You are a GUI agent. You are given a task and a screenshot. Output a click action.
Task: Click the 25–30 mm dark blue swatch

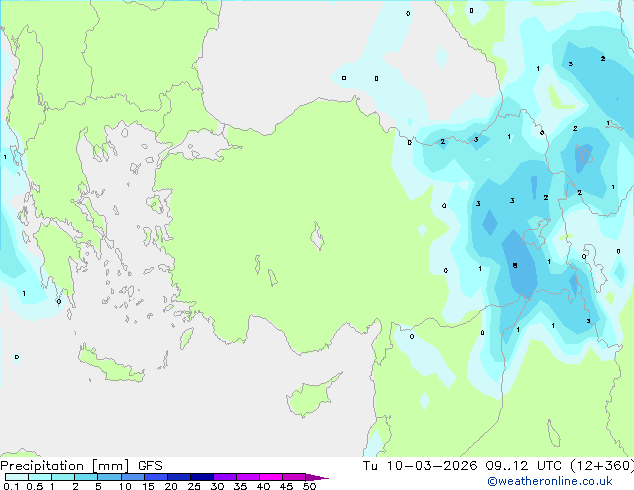(x=202, y=477)
